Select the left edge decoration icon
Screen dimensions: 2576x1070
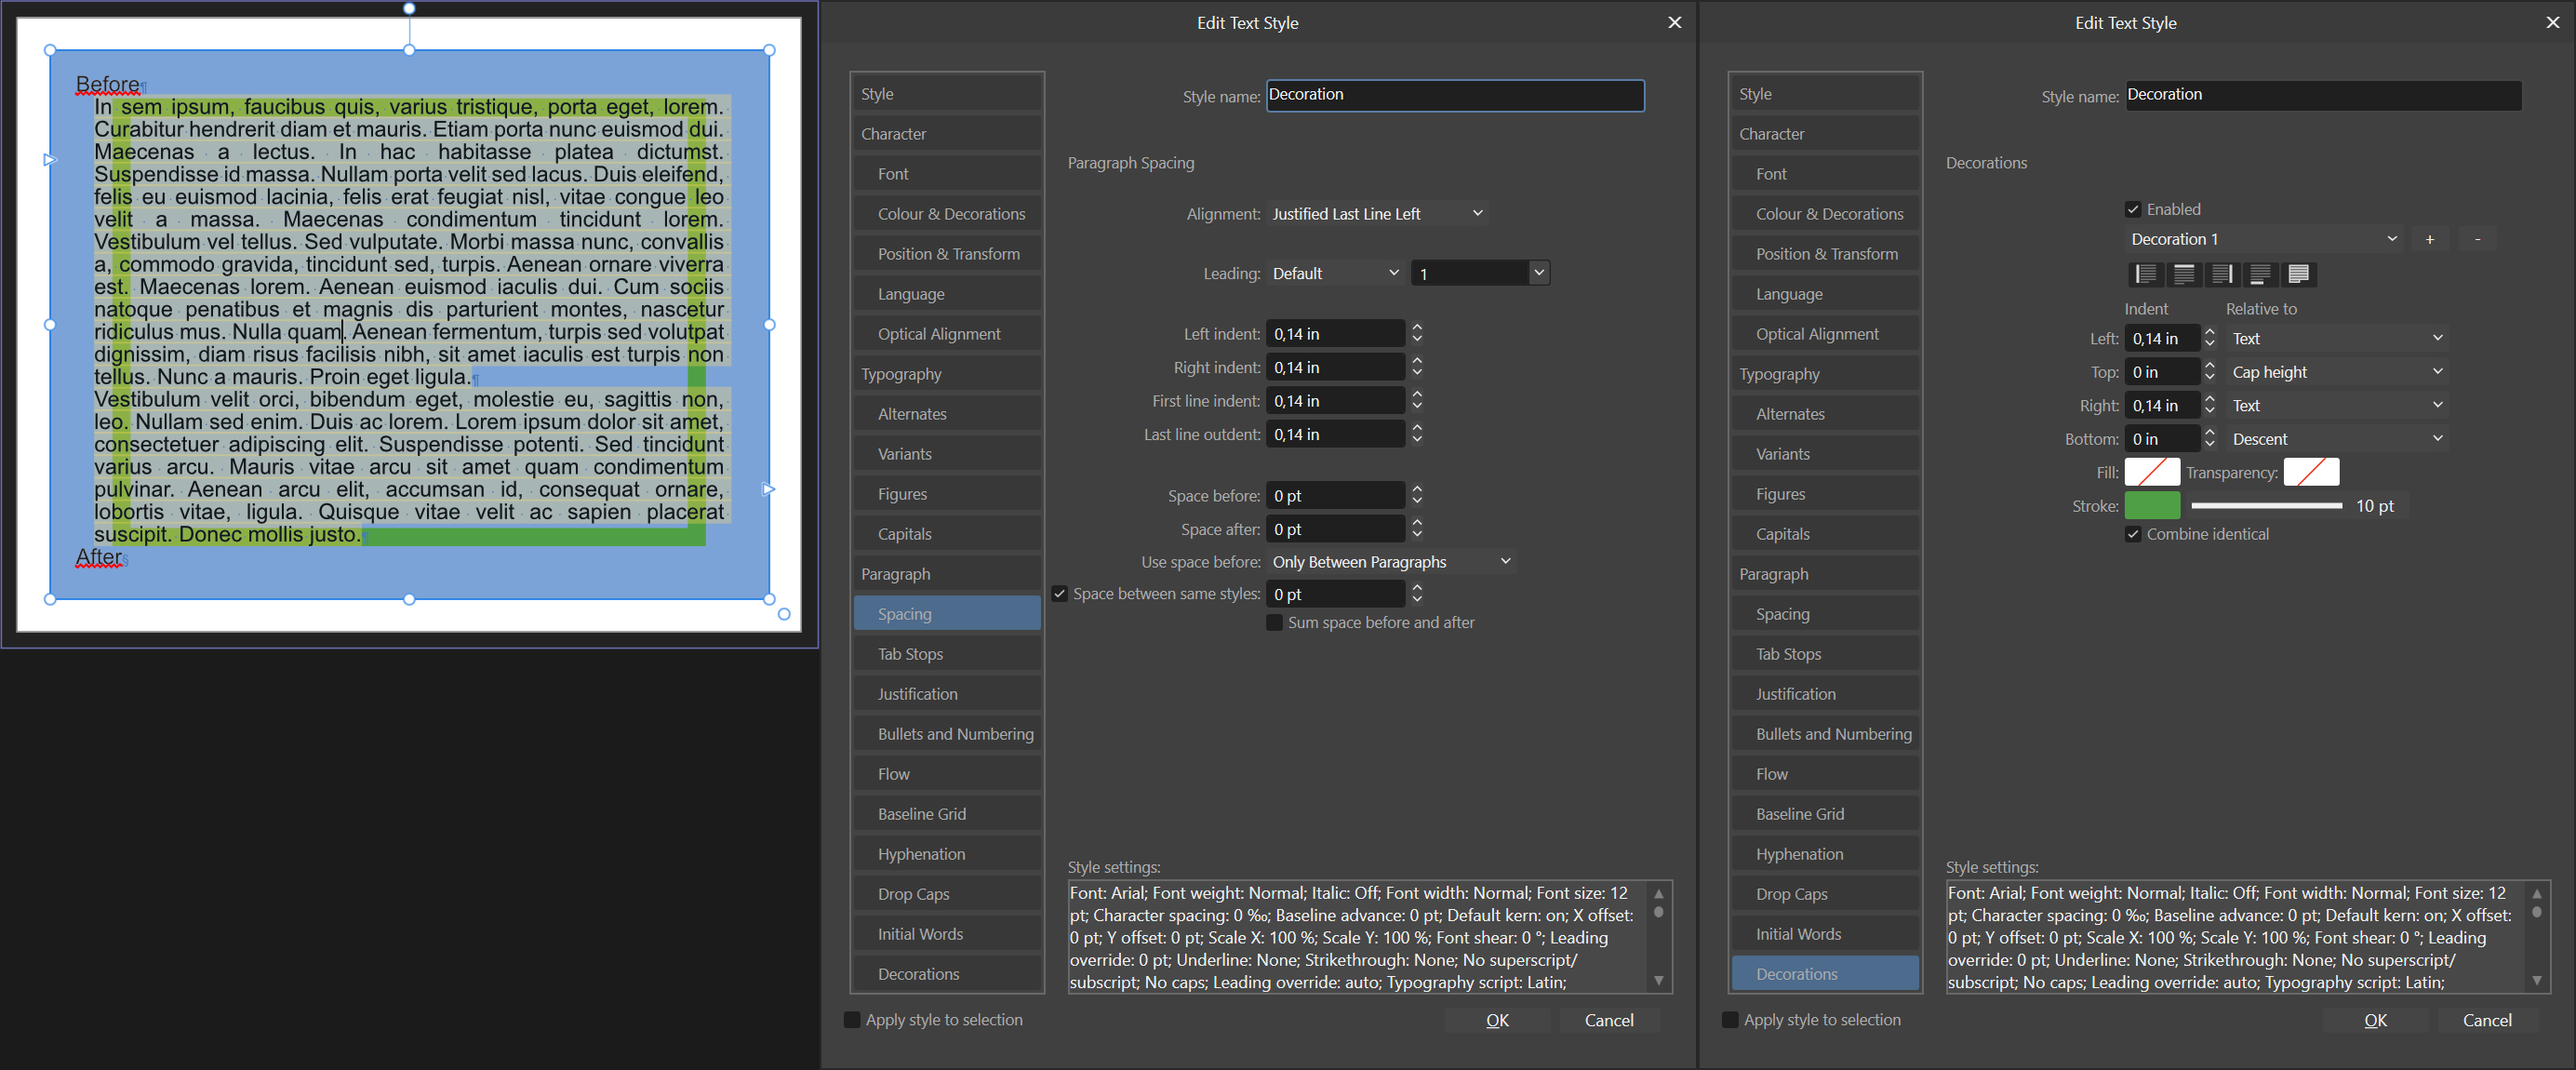(x=2145, y=274)
